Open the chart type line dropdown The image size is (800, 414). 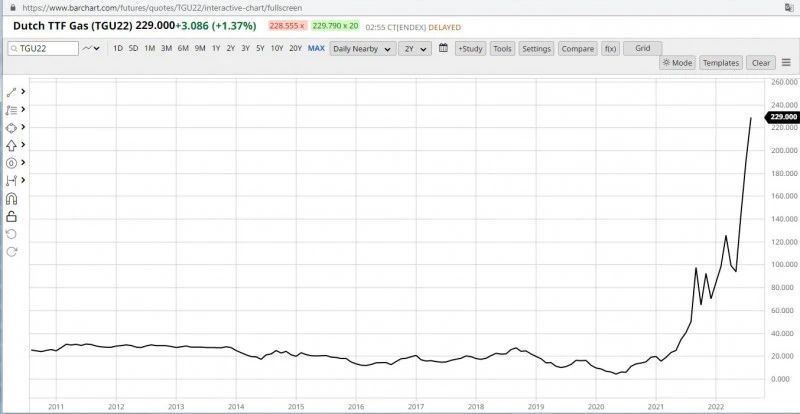click(x=92, y=48)
